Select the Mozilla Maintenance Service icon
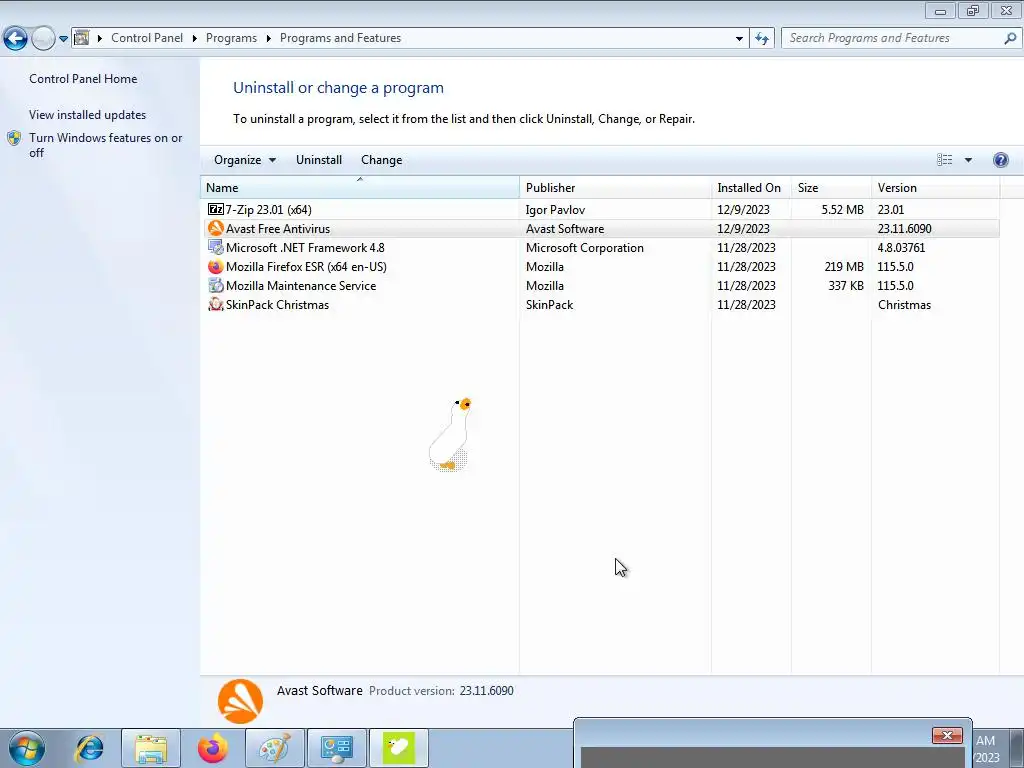Screen dimensions: 1024x768 click(x=216, y=285)
